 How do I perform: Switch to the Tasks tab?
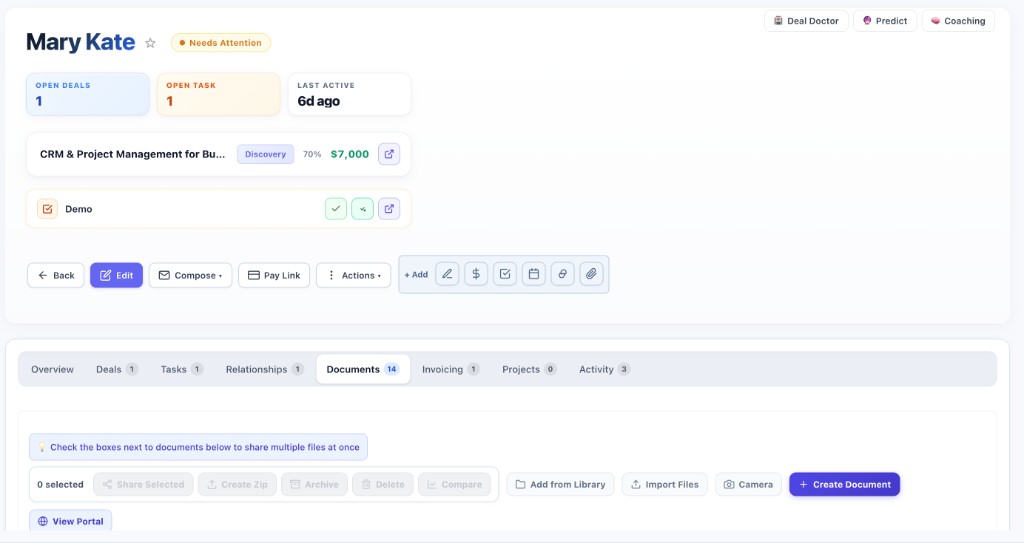pyautogui.click(x=181, y=369)
